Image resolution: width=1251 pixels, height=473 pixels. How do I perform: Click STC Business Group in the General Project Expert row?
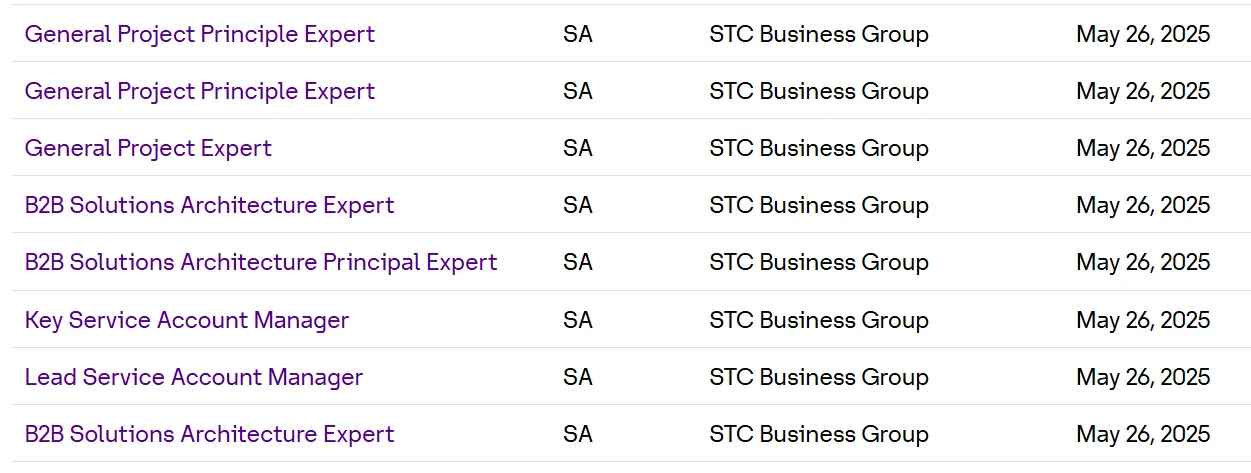[819, 148]
